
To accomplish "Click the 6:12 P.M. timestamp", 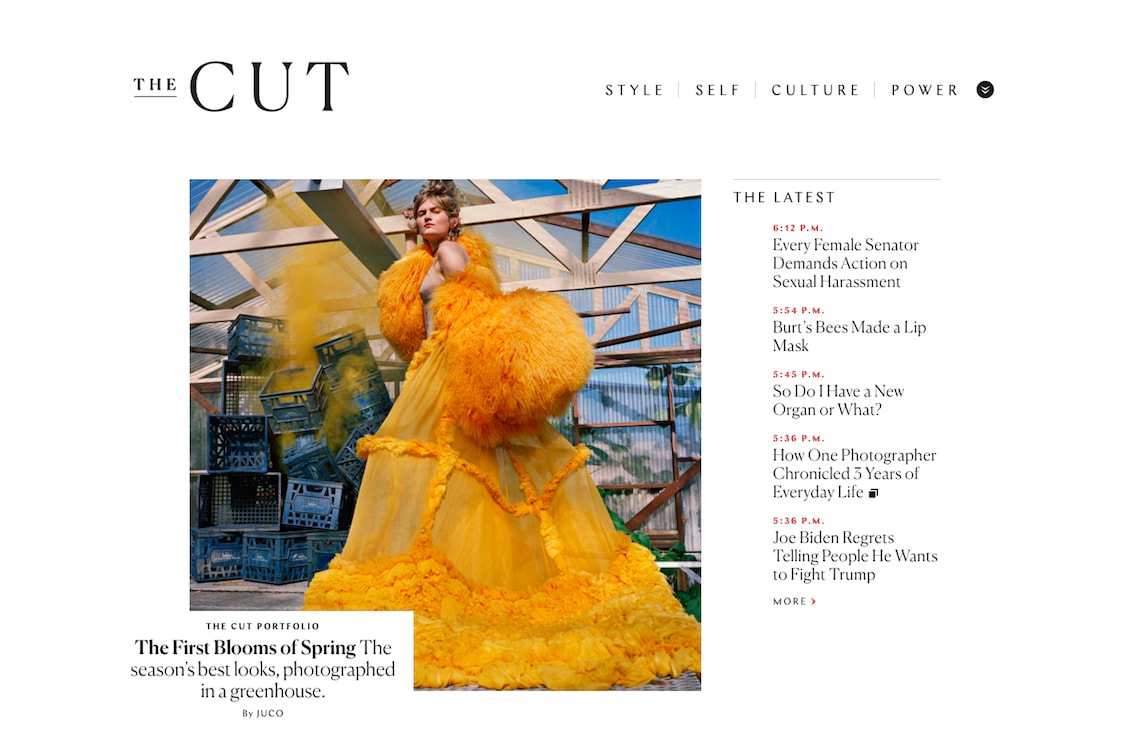I will point(798,228).
